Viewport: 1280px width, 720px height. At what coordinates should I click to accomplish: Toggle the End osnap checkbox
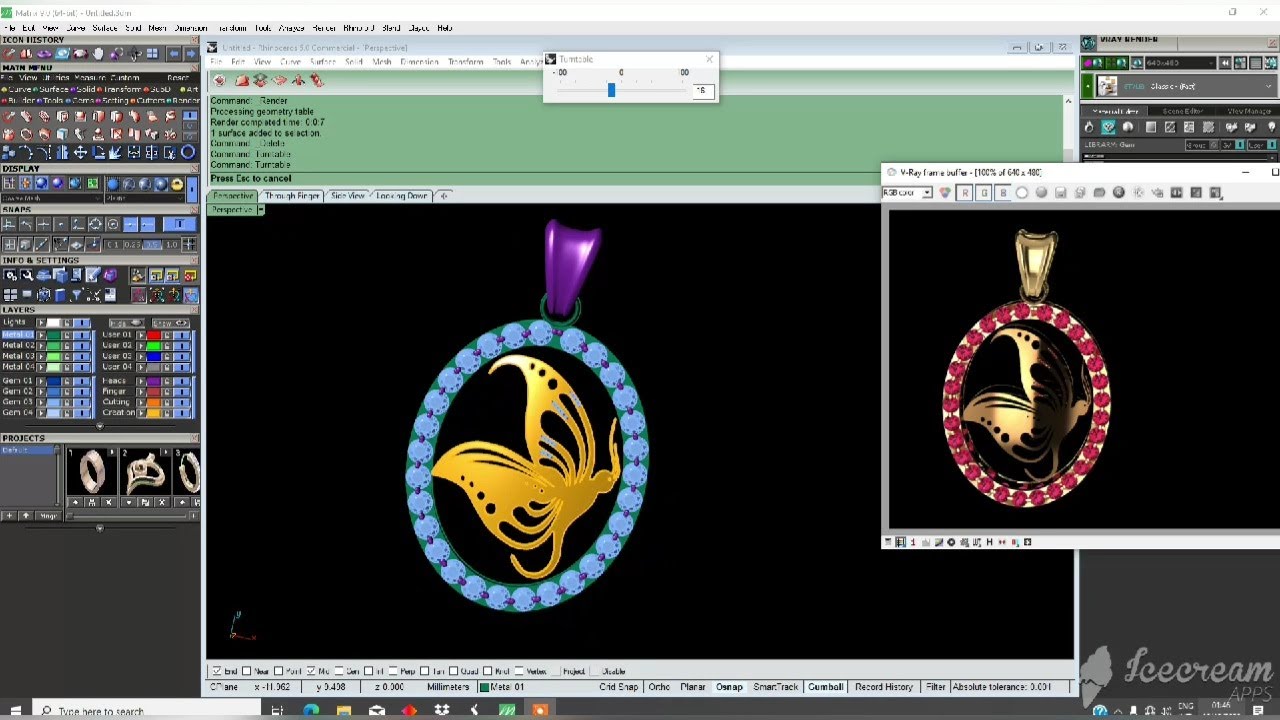[217, 671]
